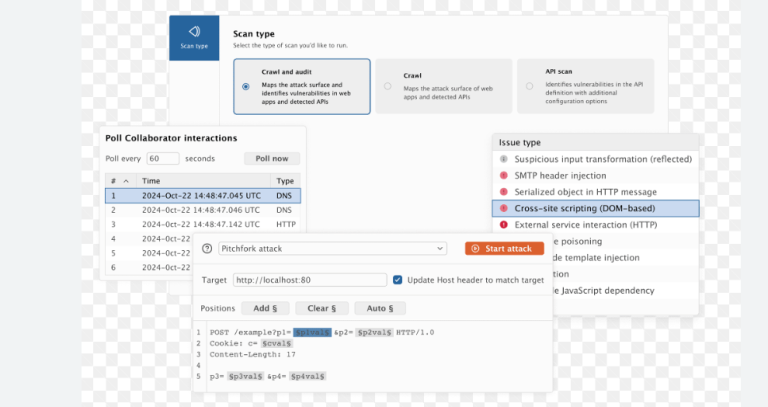Select the Crawl radio option
768x407 pixels.
387,86
